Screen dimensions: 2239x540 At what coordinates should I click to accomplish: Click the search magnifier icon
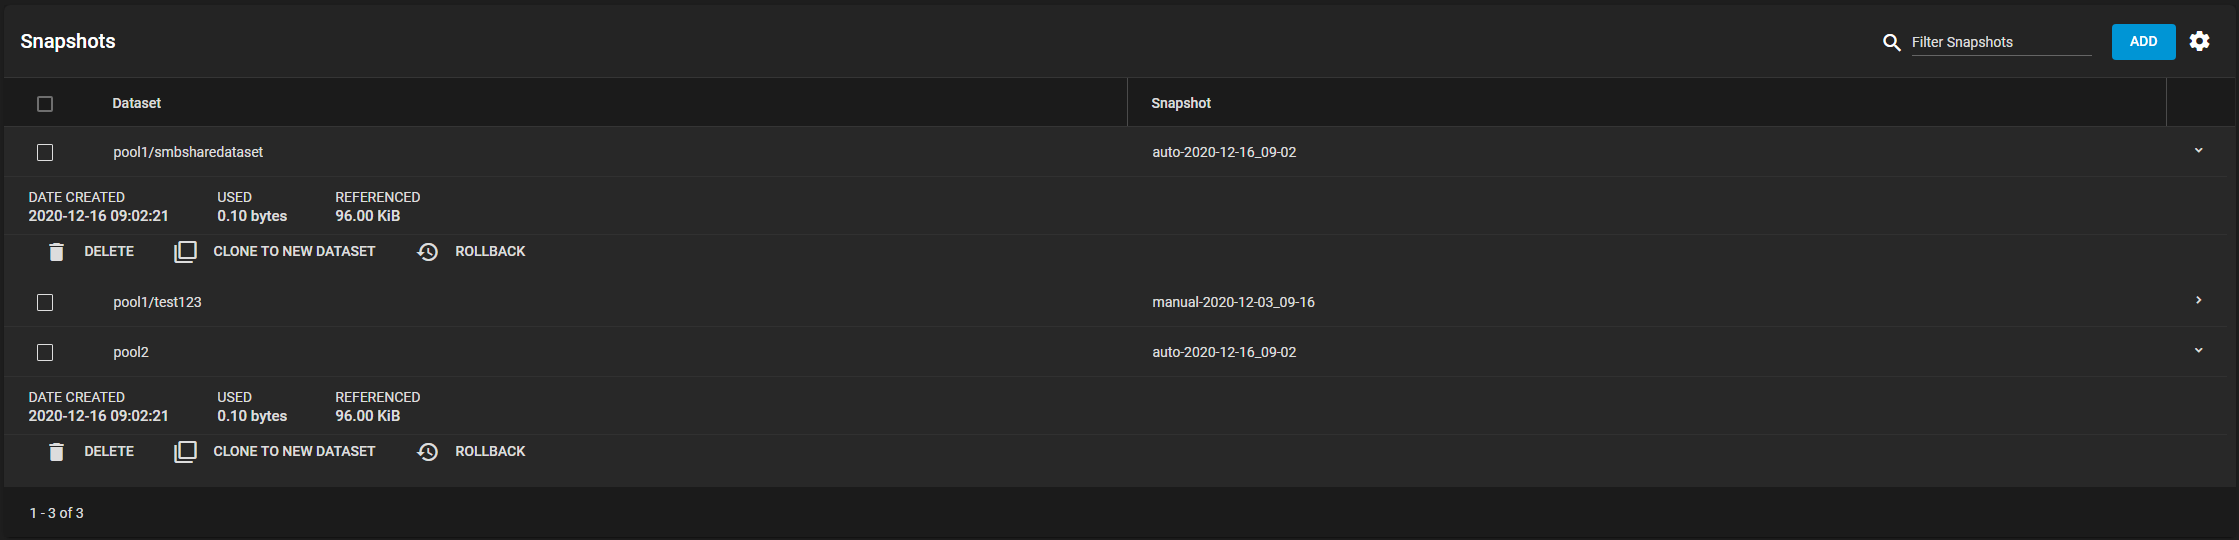click(x=1891, y=42)
